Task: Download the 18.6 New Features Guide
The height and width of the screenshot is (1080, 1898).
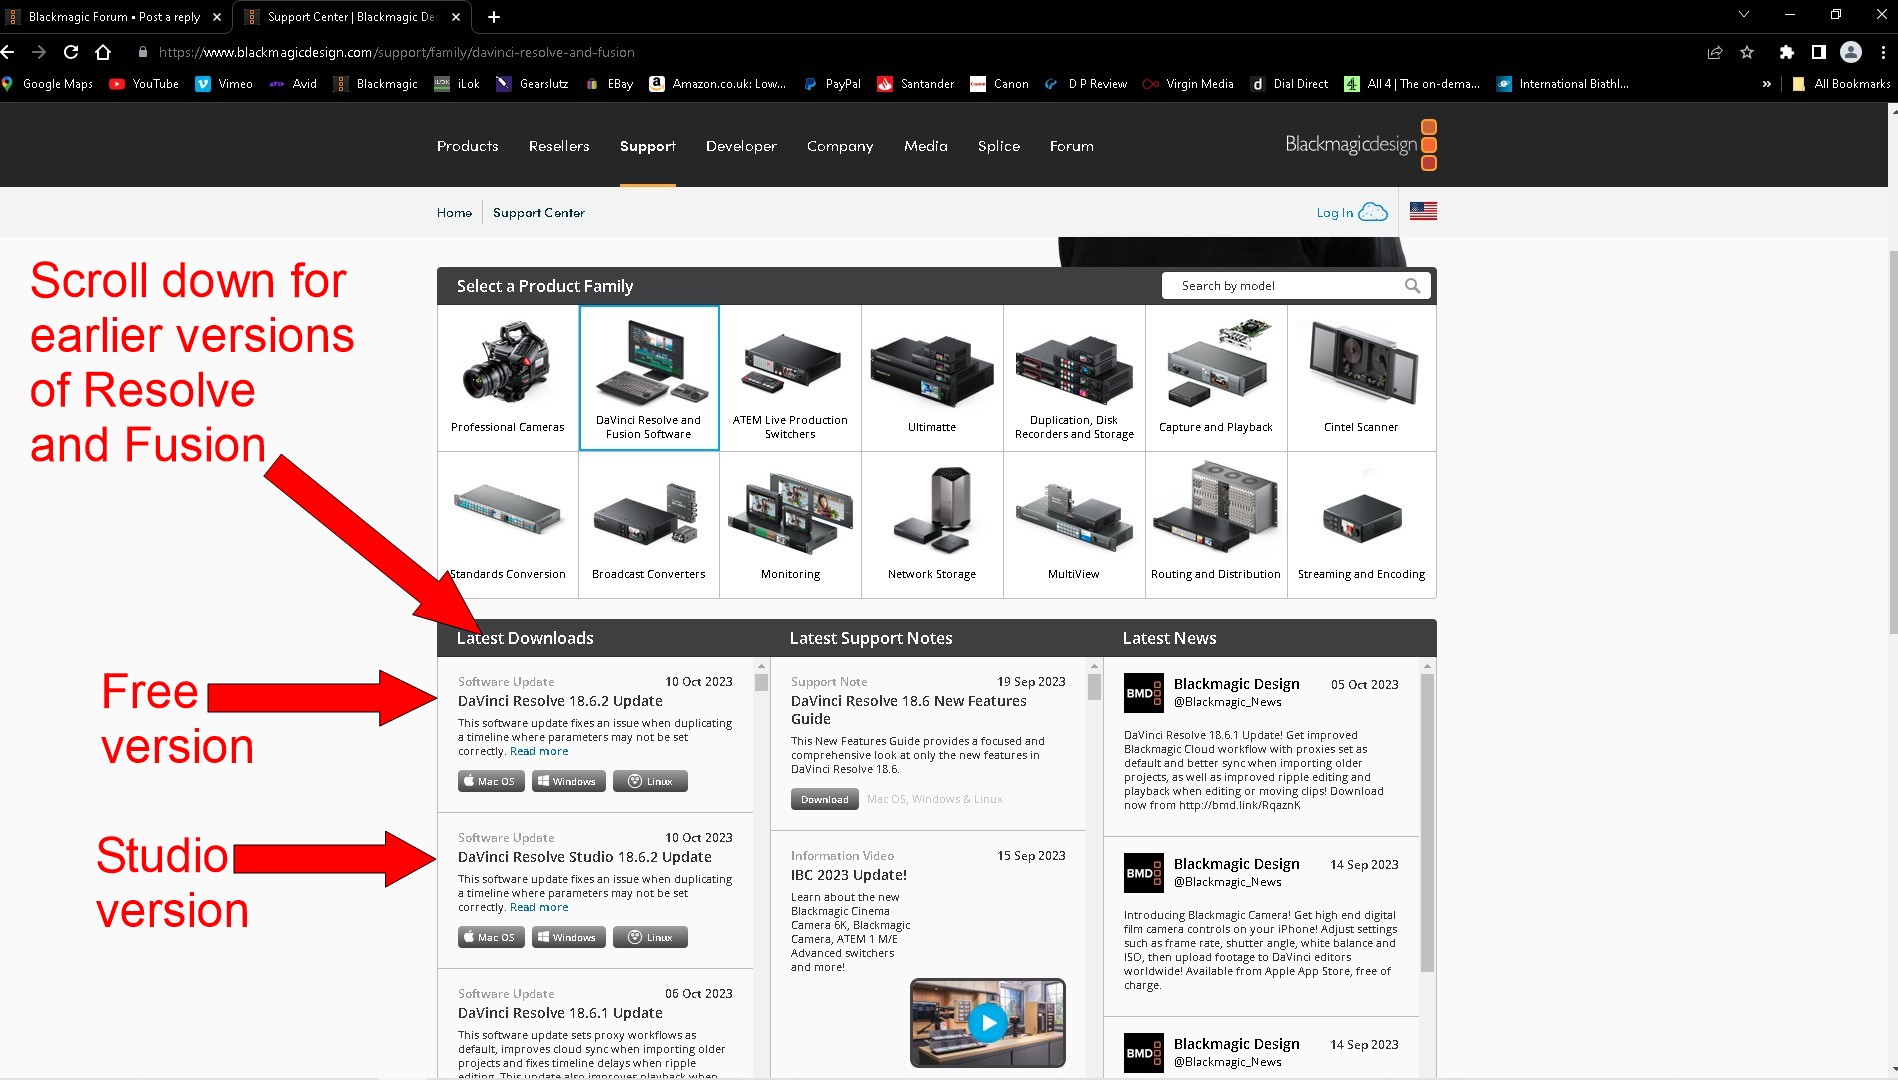Action: (824, 799)
